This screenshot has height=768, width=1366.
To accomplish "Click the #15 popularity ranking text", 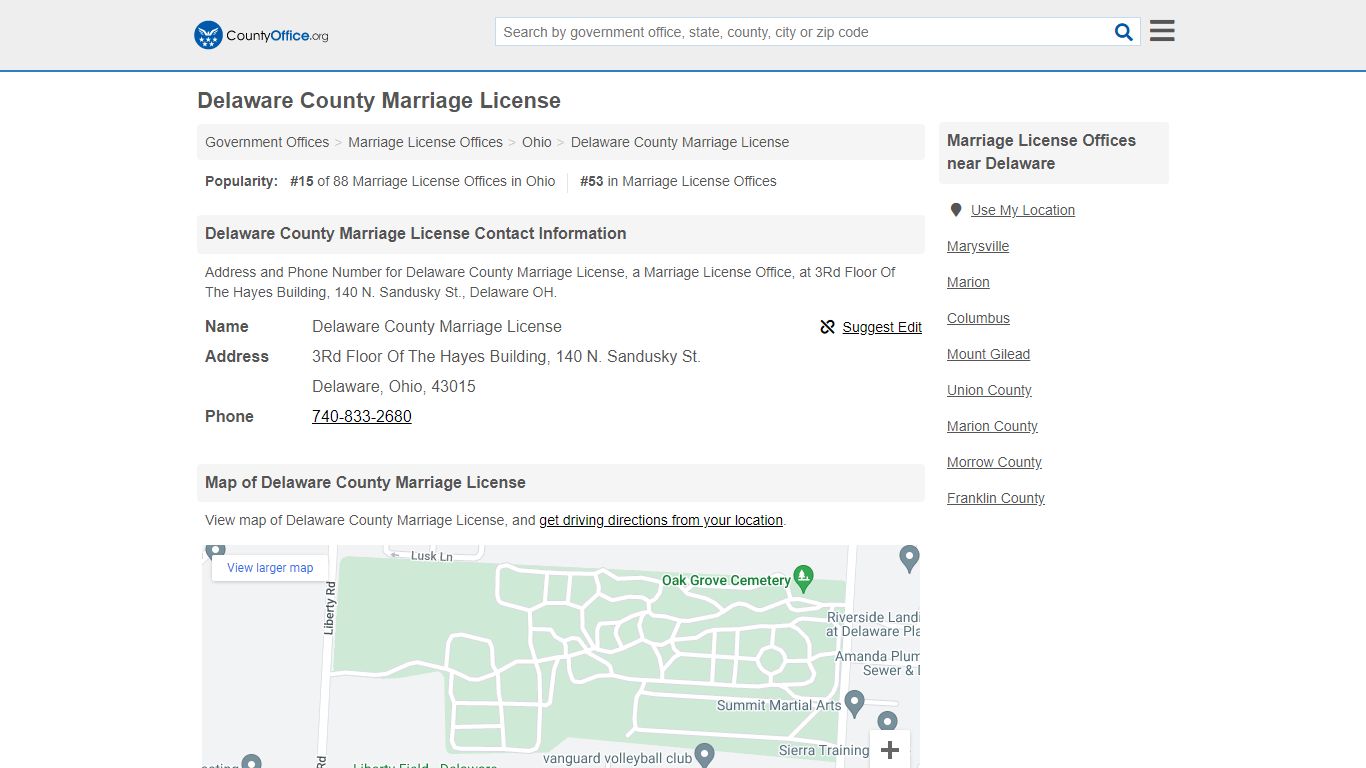I will coord(422,181).
